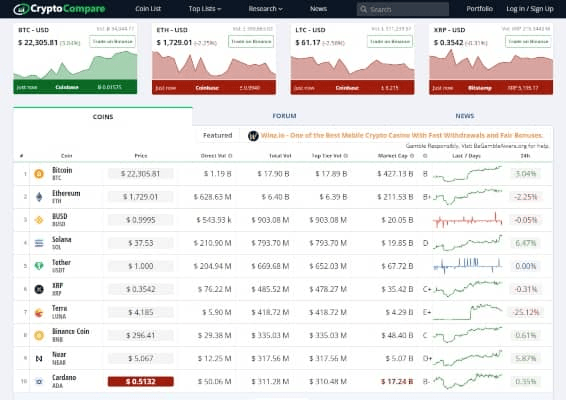Image resolution: width=566 pixels, height=400 pixels.
Task: Click the Market Cap info icon
Action: pyautogui.click(x=412, y=156)
